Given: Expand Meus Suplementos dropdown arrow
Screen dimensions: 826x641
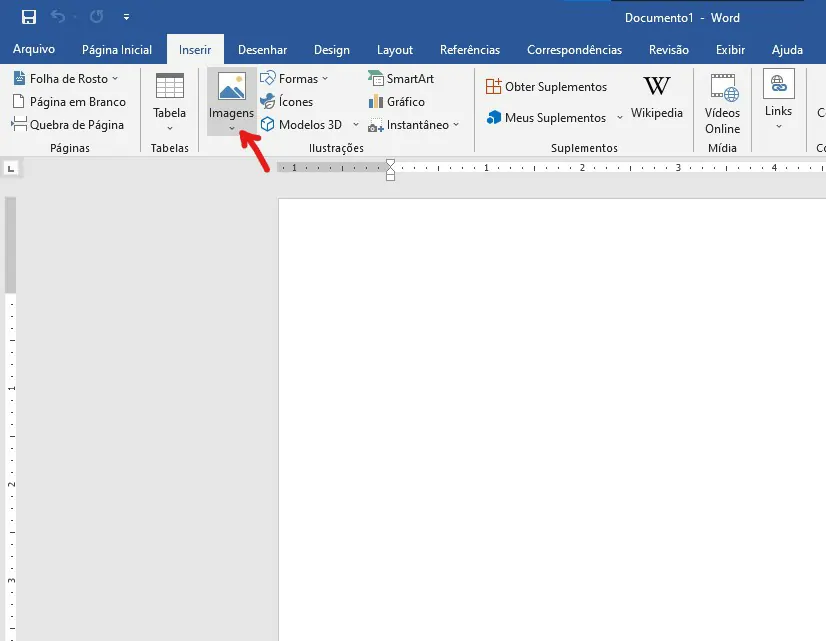Looking at the screenshot, I should [x=620, y=117].
